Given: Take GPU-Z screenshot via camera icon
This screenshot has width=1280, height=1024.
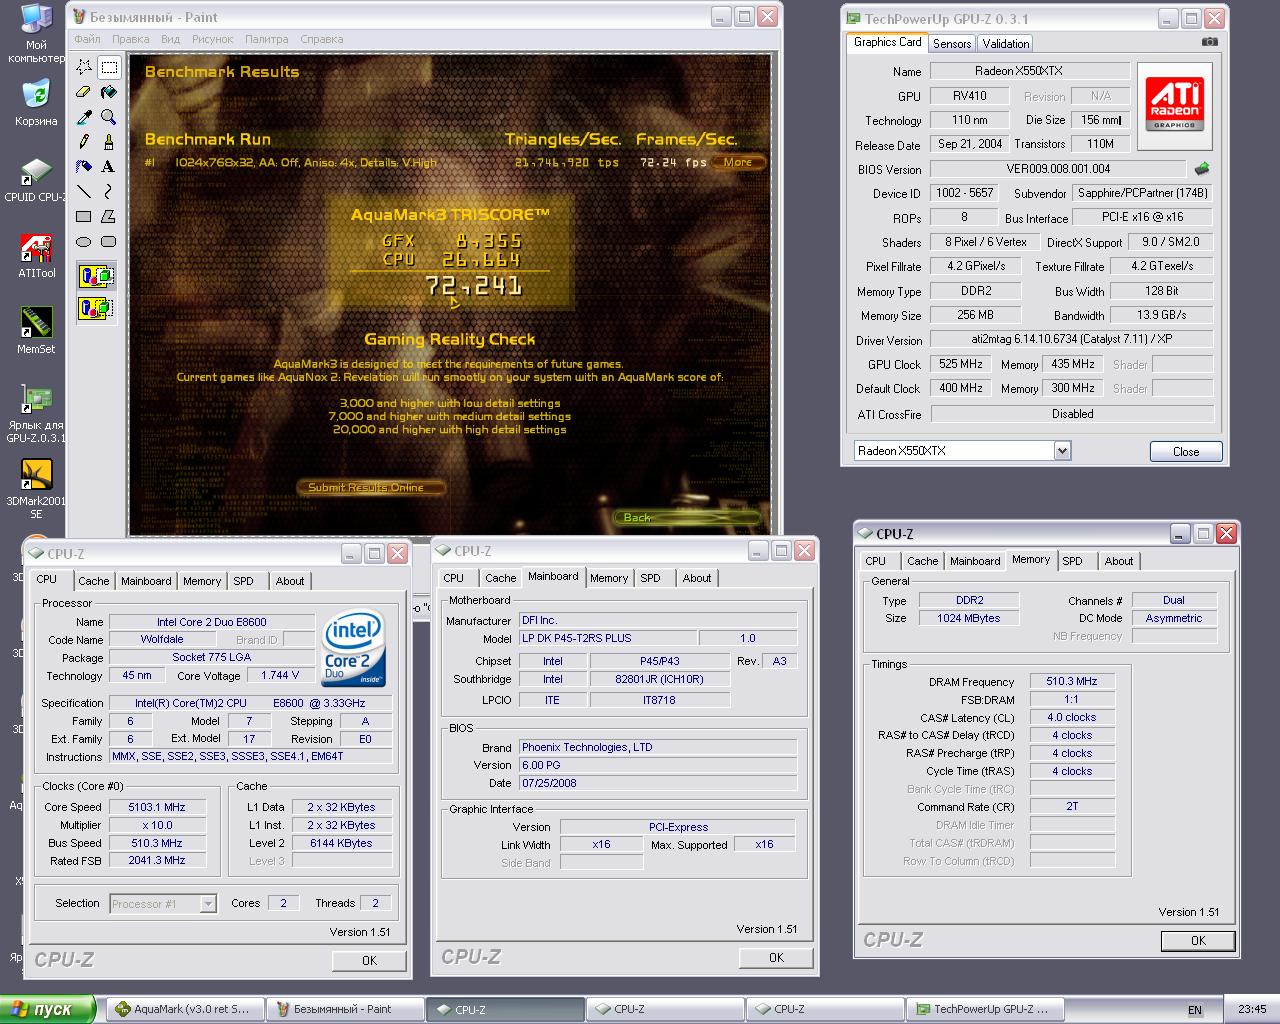Looking at the screenshot, I should pyautogui.click(x=1210, y=42).
